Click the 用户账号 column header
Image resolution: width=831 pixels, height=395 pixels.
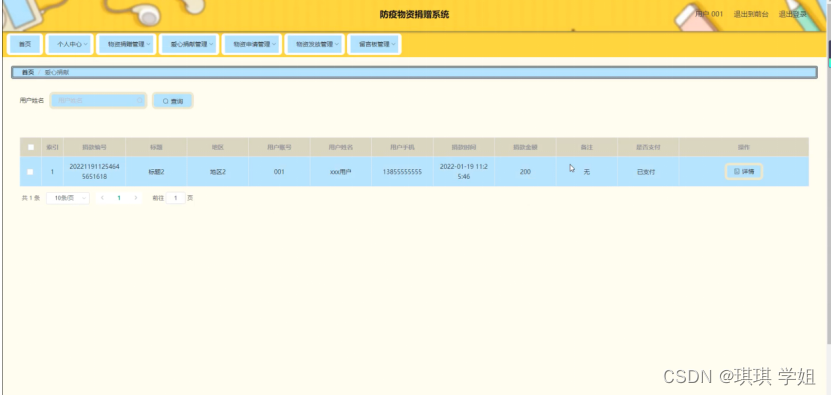click(279, 147)
